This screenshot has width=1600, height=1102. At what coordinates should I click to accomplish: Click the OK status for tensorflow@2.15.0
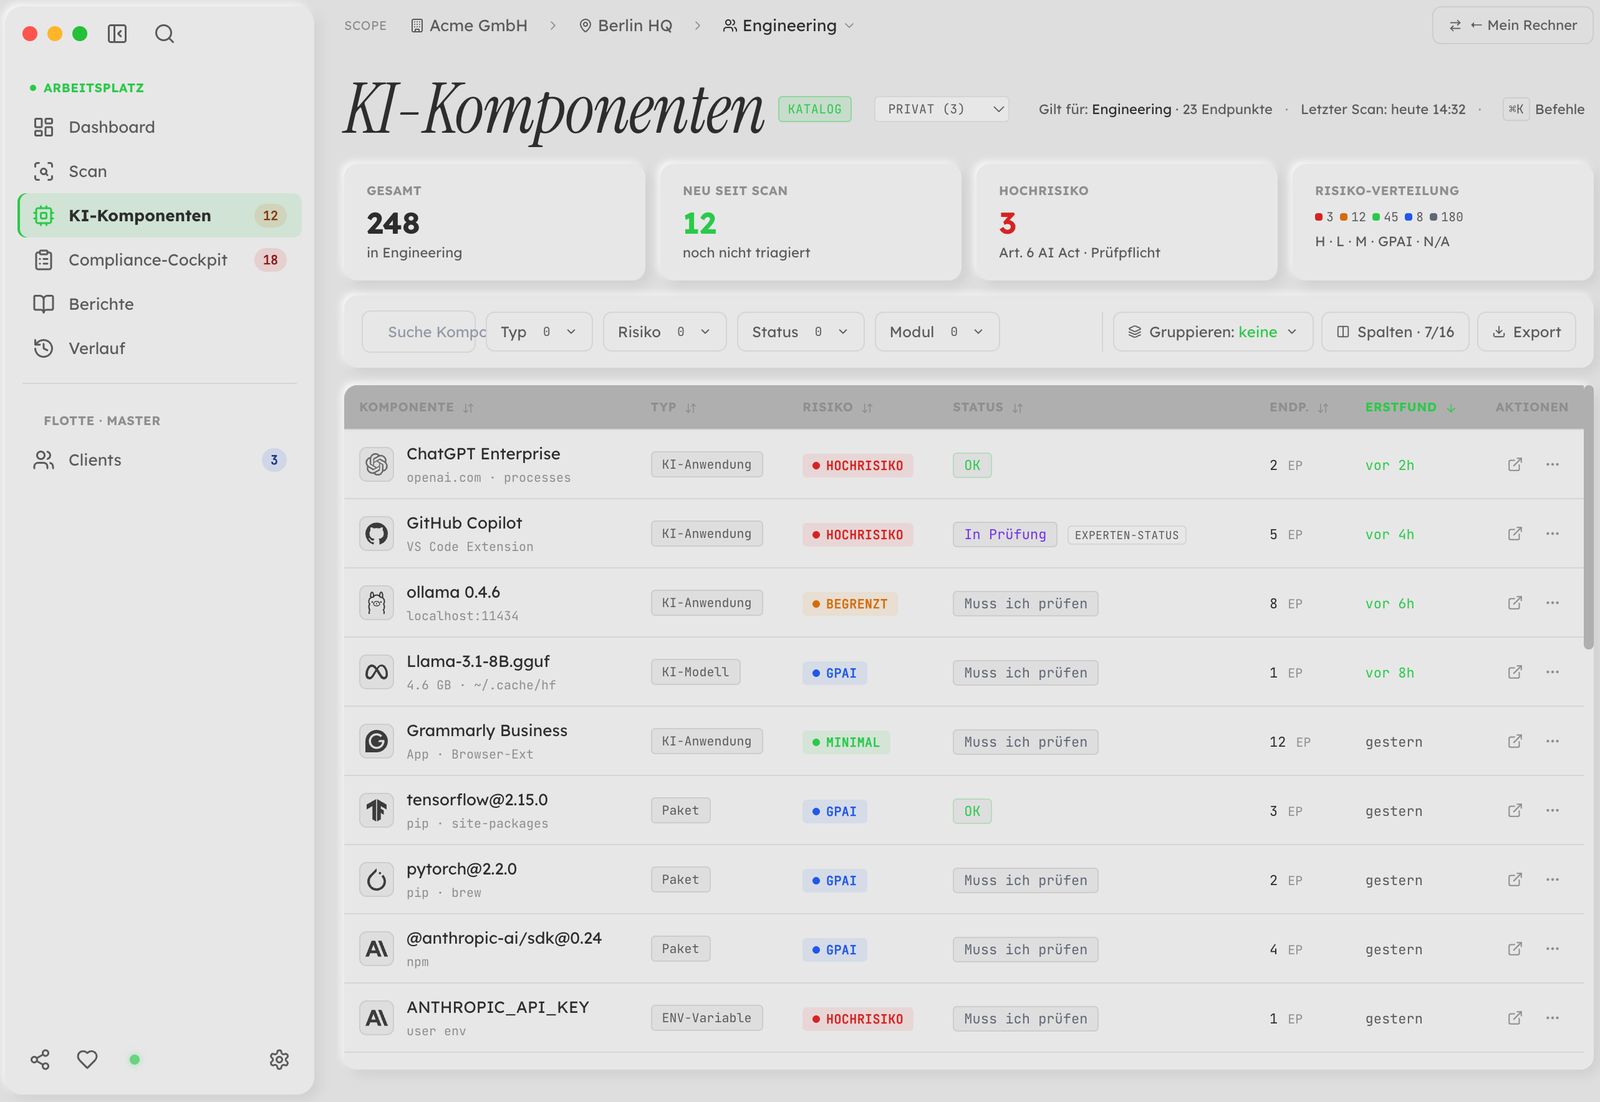972,811
